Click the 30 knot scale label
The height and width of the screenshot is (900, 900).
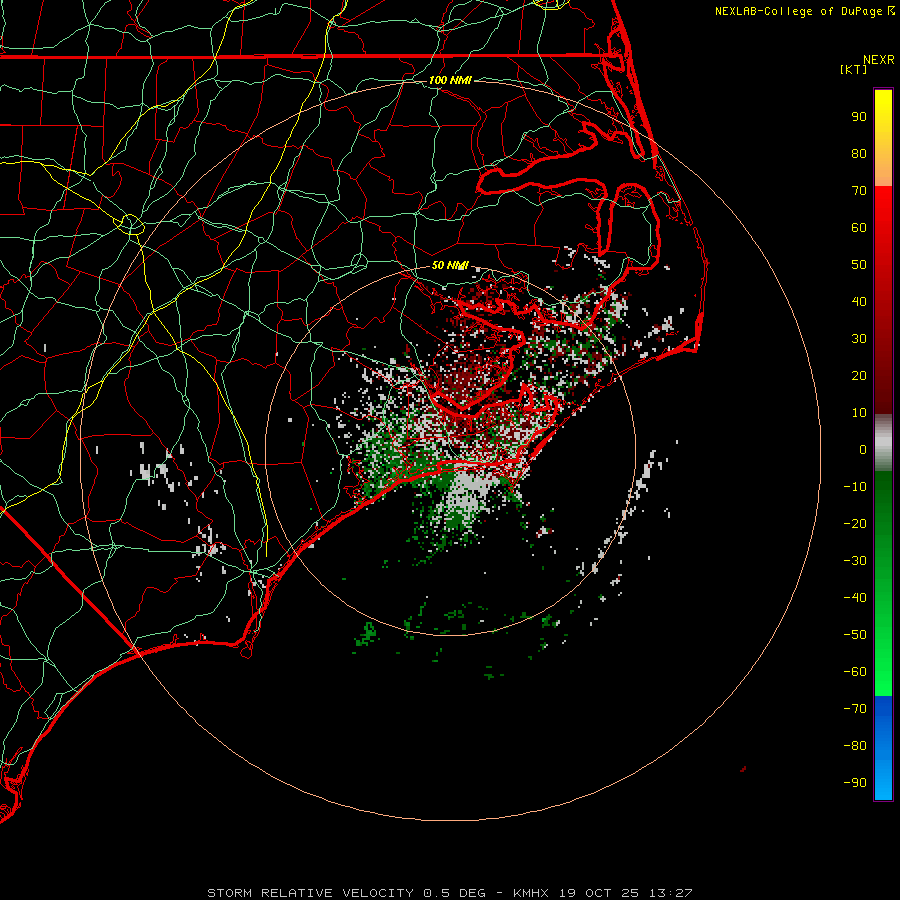[x=859, y=339]
